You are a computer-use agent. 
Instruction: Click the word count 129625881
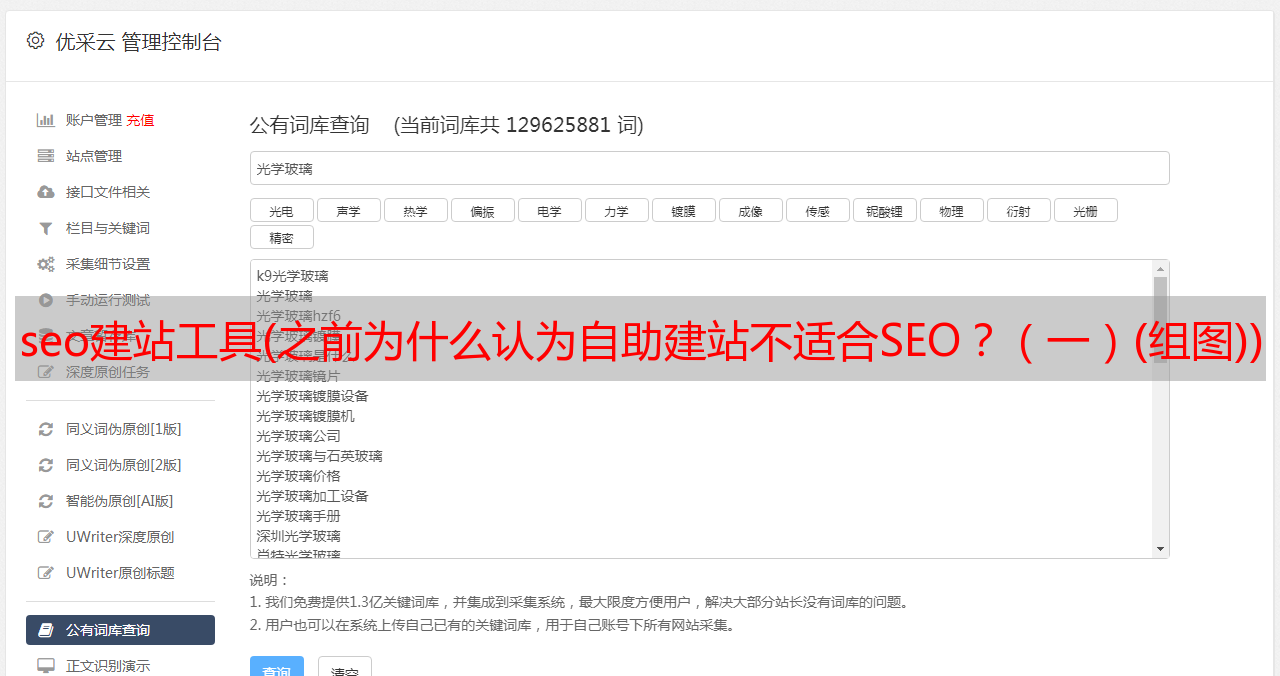558,125
